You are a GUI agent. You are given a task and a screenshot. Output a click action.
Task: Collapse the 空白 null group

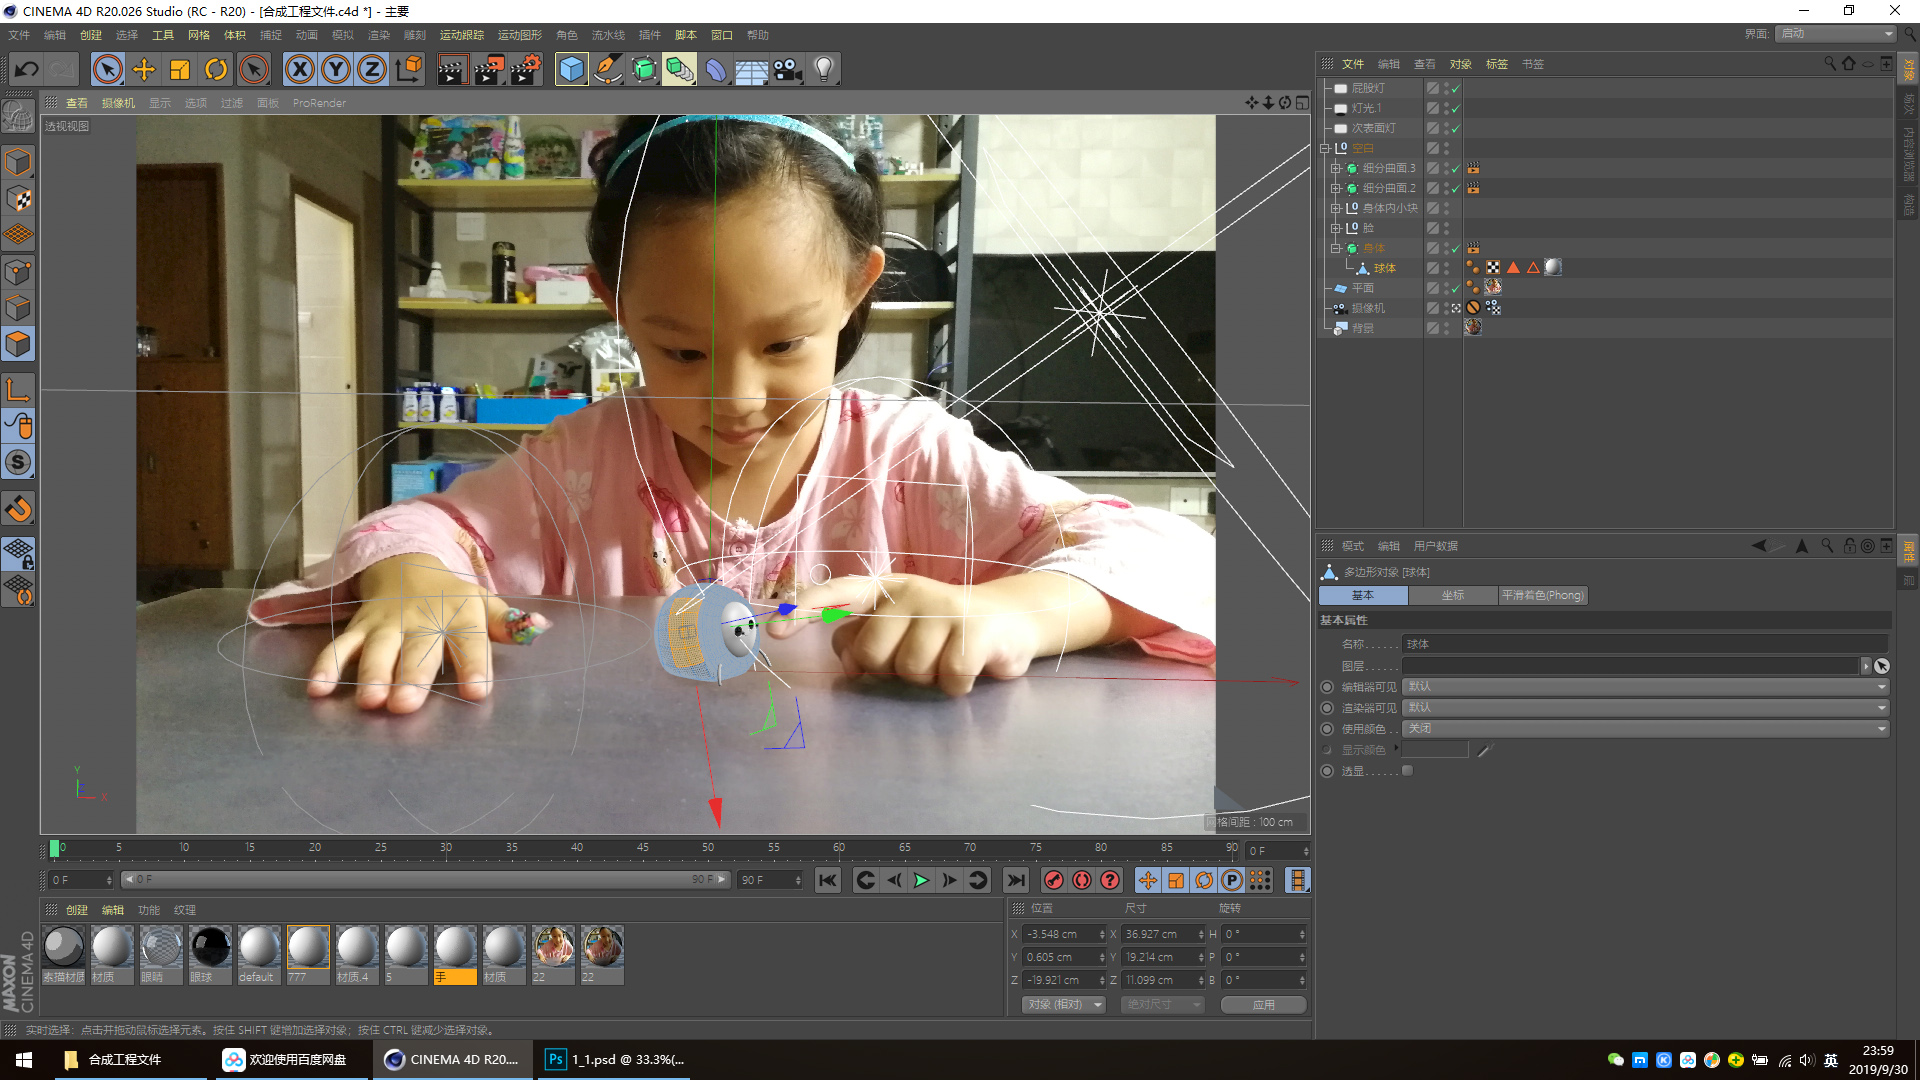[1325, 148]
